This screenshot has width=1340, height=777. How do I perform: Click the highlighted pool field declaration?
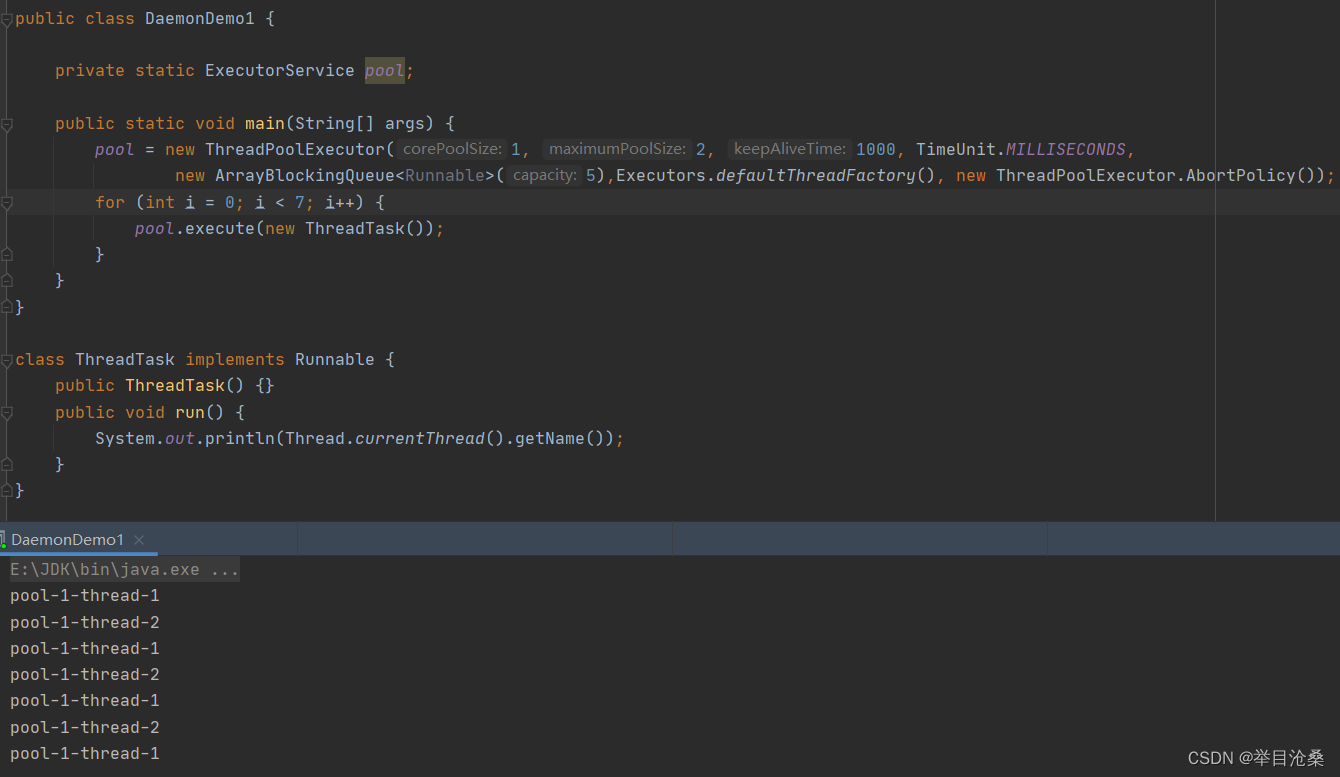tap(385, 71)
